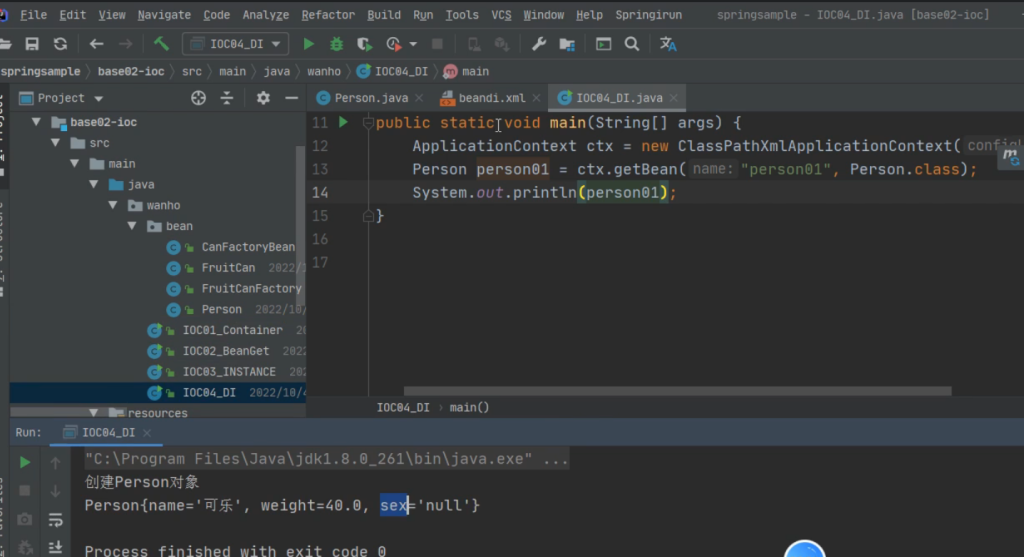Toggle scroll to end in Run console
The width and height of the screenshot is (1024, 557).
click(57, 546)
